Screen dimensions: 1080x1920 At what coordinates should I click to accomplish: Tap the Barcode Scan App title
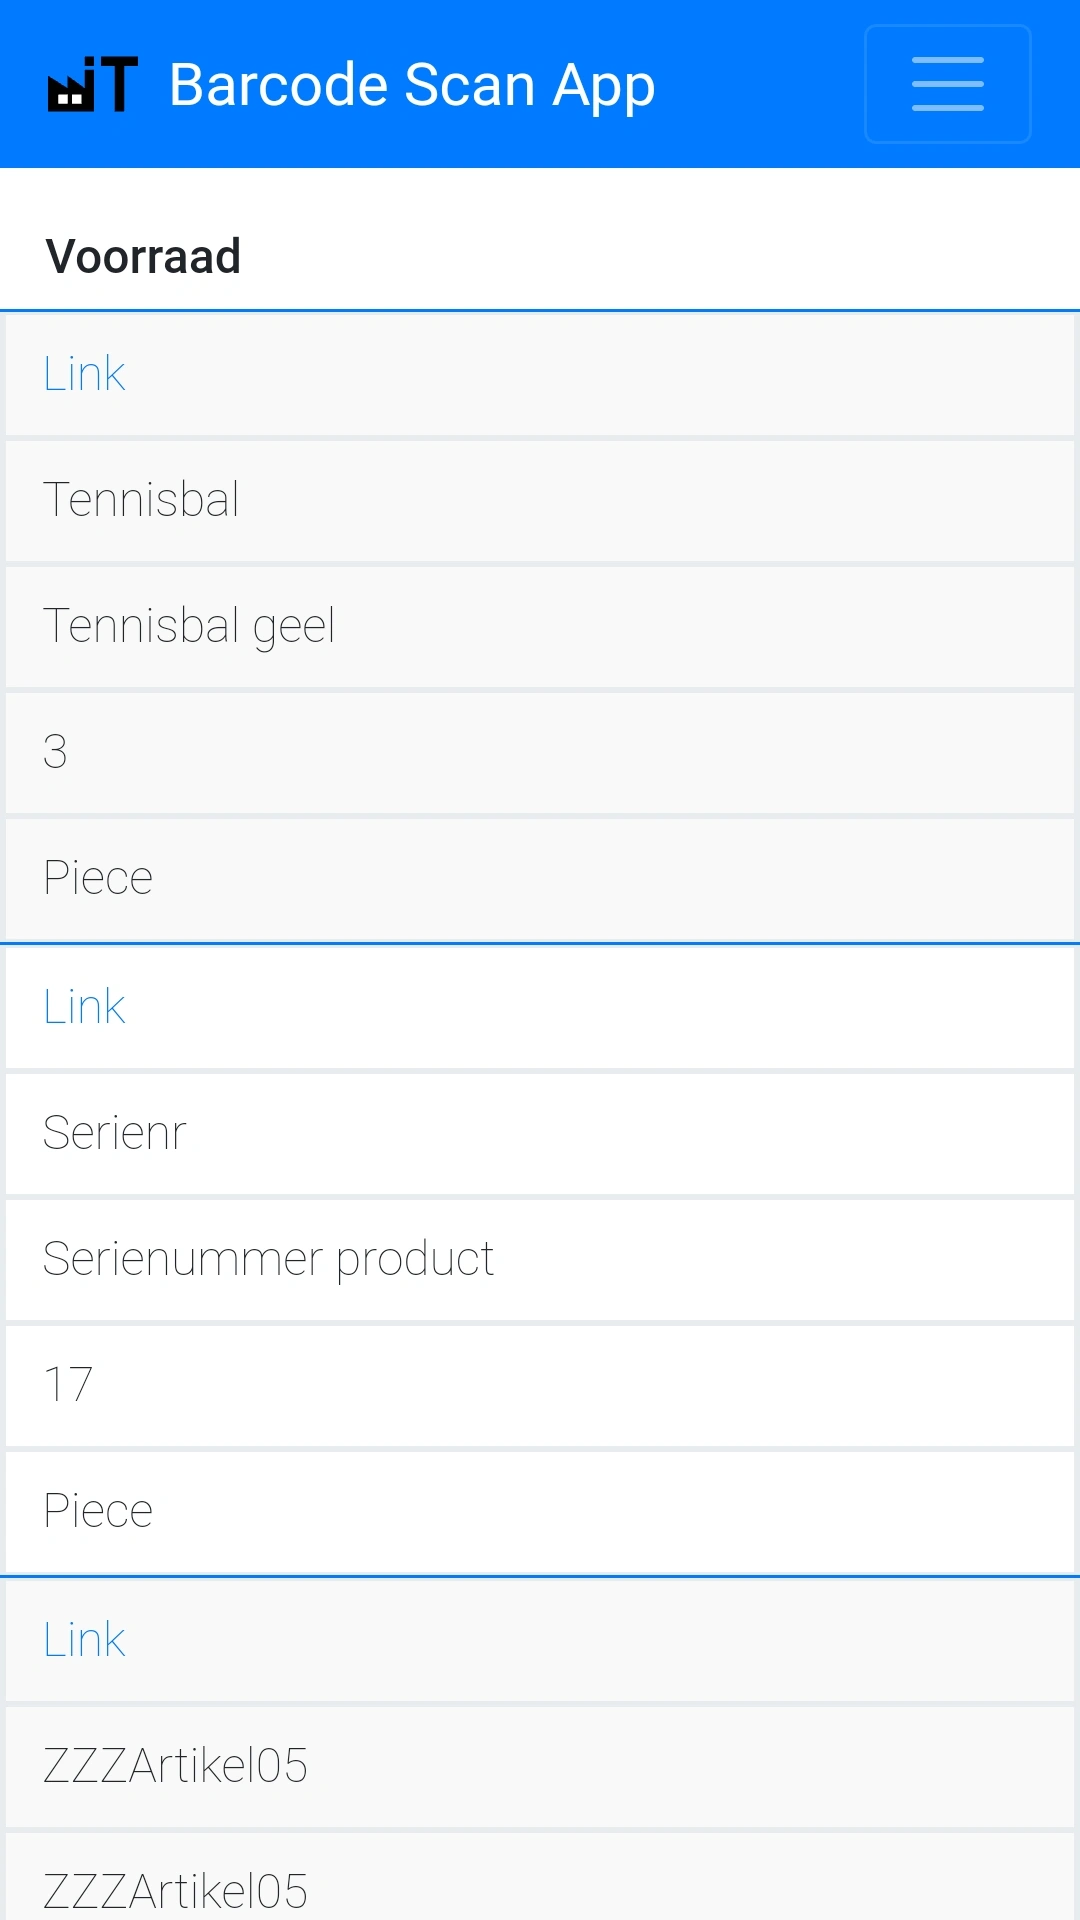(411, 85)
